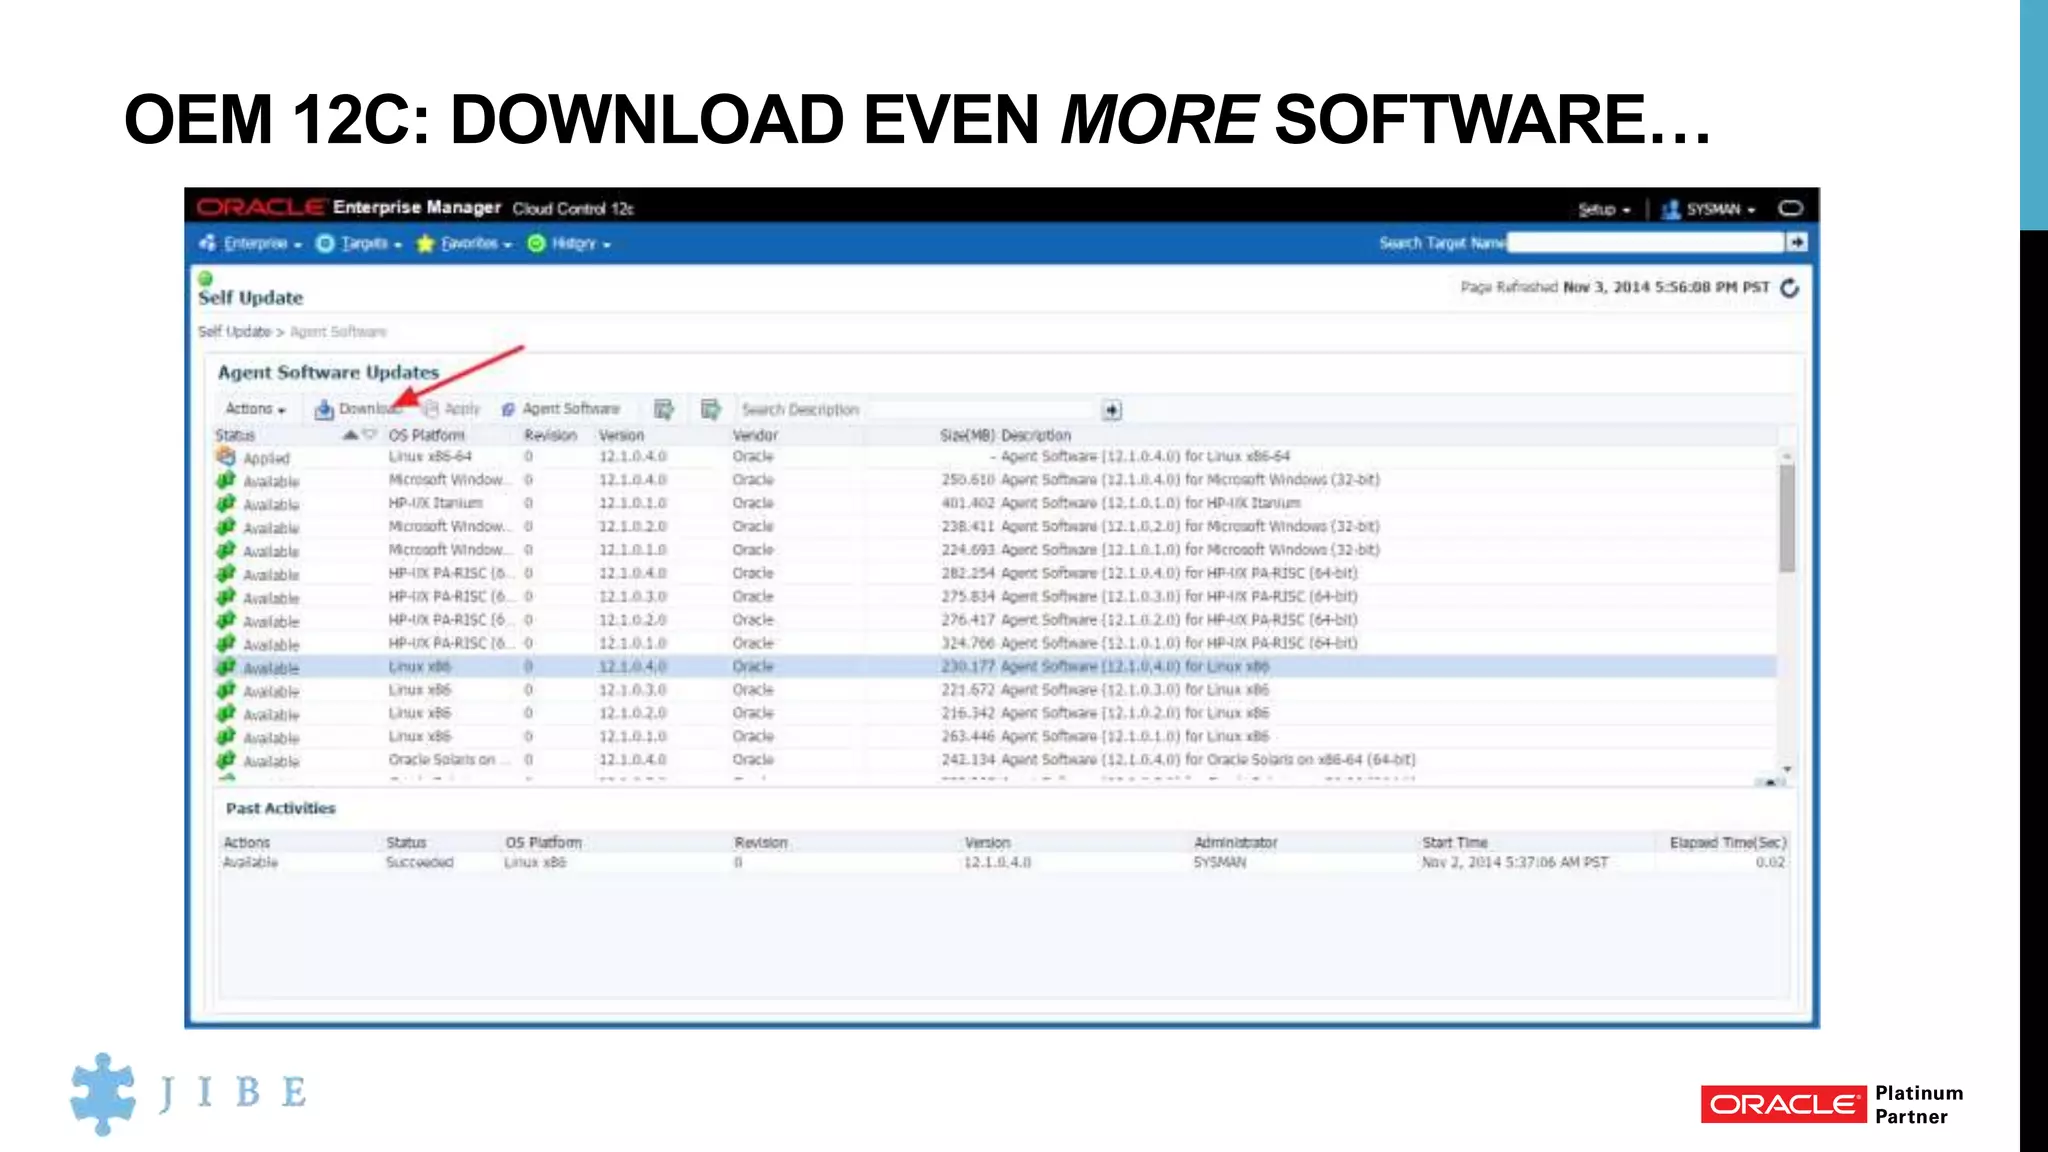Click scrollbar down arrow in updates table

1786,769
